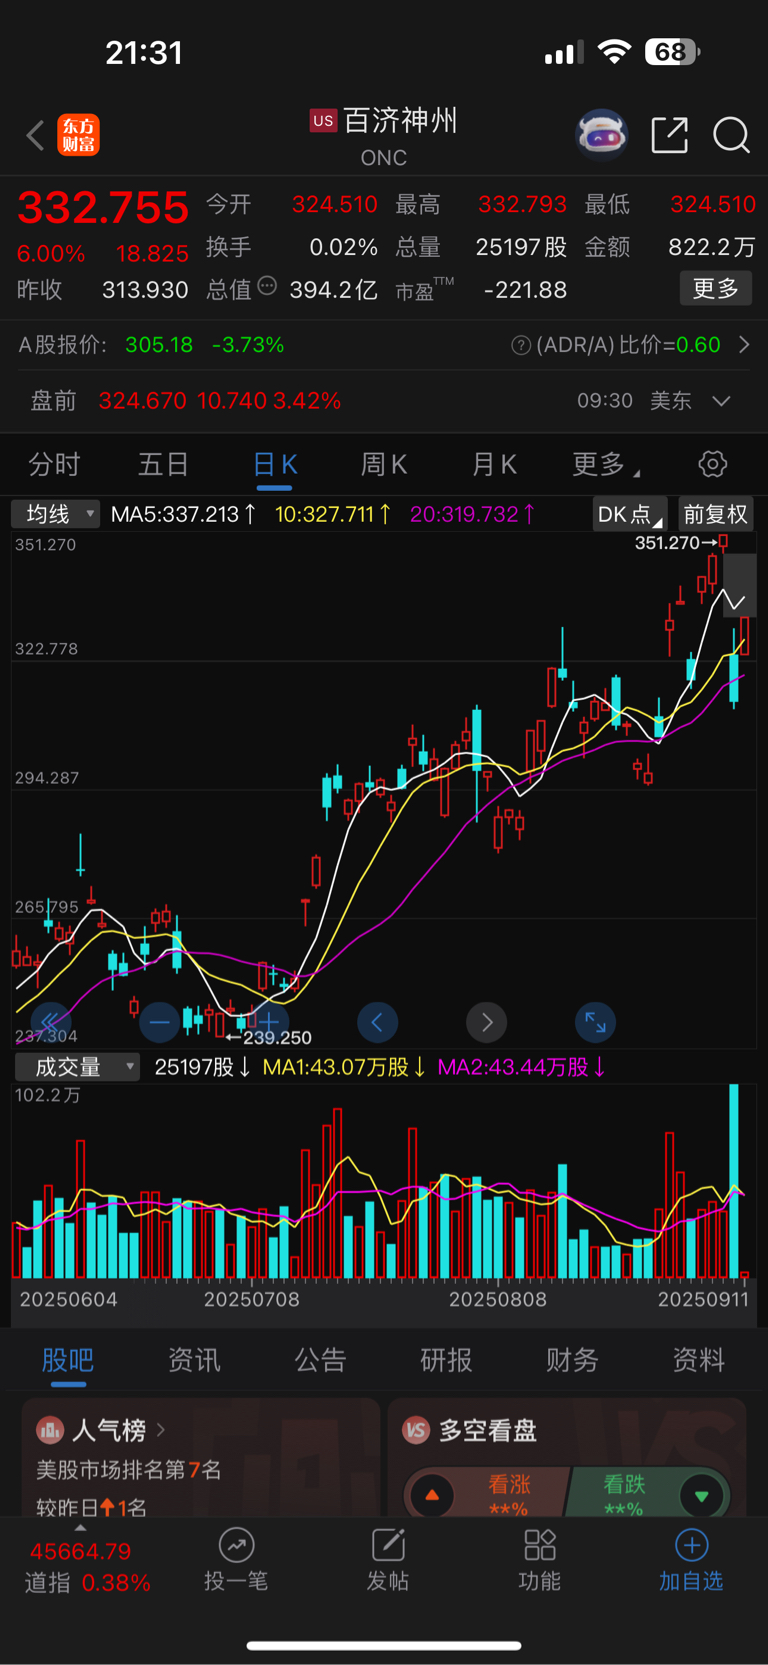
Task: Zoom in the K chart plus
Action: point(269,1021)
